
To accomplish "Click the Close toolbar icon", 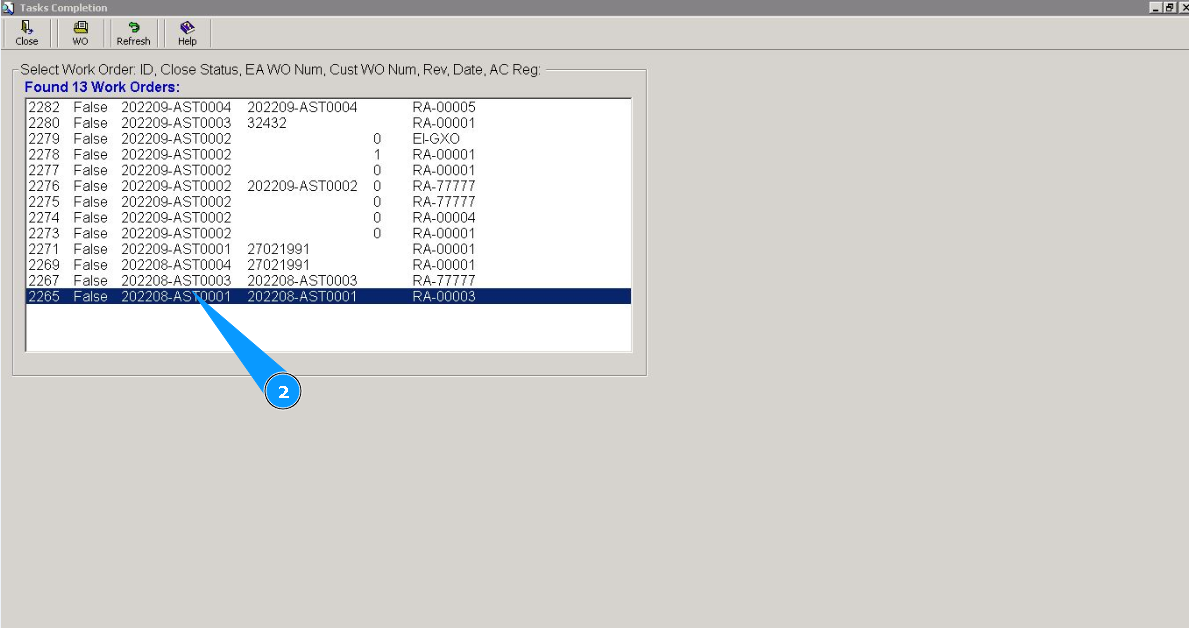I will (x=27, y=33).
